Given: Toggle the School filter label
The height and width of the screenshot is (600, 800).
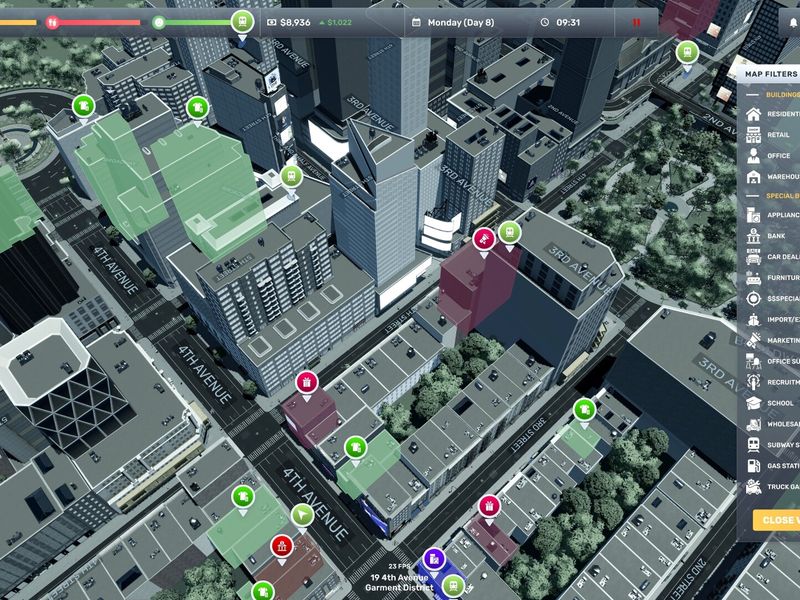Looking at the screenshot, I should [780, 403].
